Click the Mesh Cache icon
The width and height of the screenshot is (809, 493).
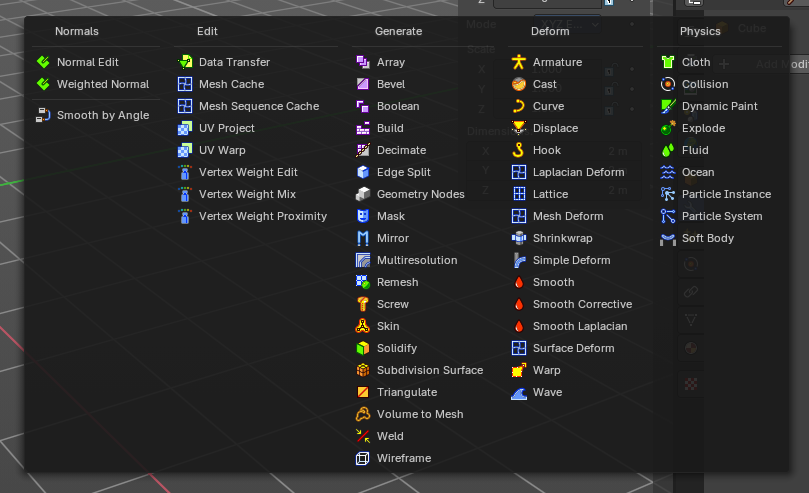[185, 84]
